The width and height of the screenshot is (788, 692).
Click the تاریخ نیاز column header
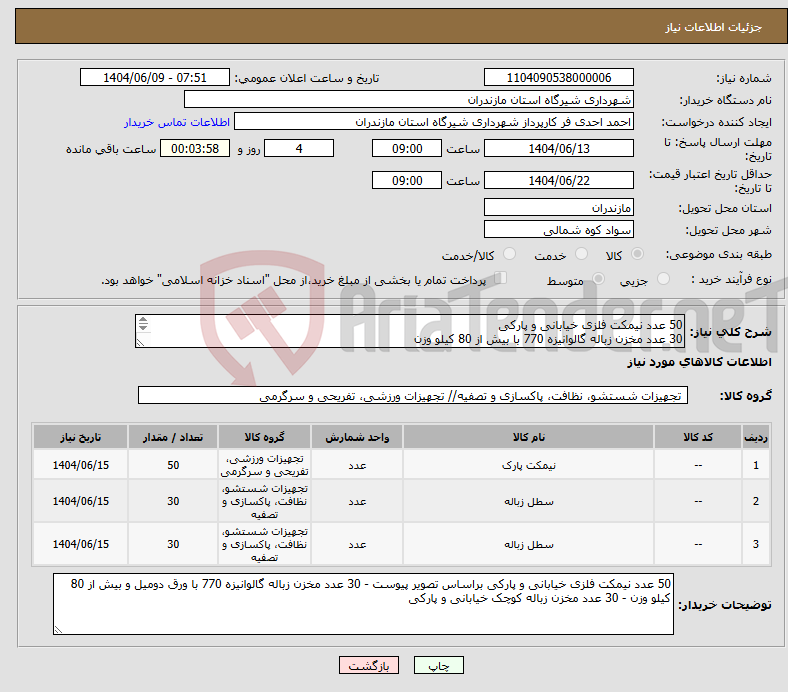pos(80,437)
